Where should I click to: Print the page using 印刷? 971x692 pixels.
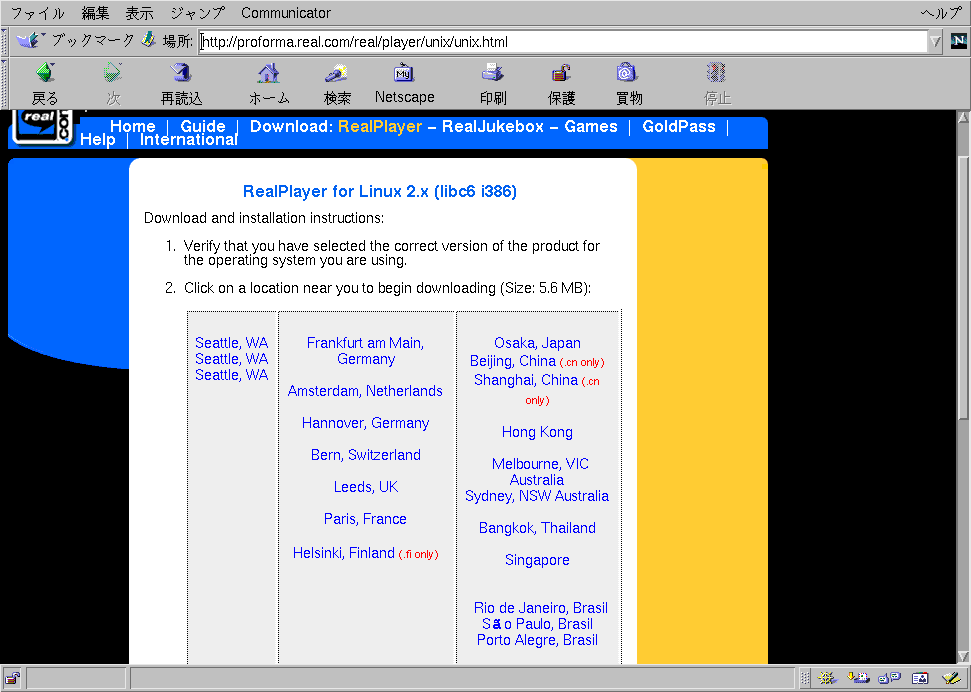point(493,84)
